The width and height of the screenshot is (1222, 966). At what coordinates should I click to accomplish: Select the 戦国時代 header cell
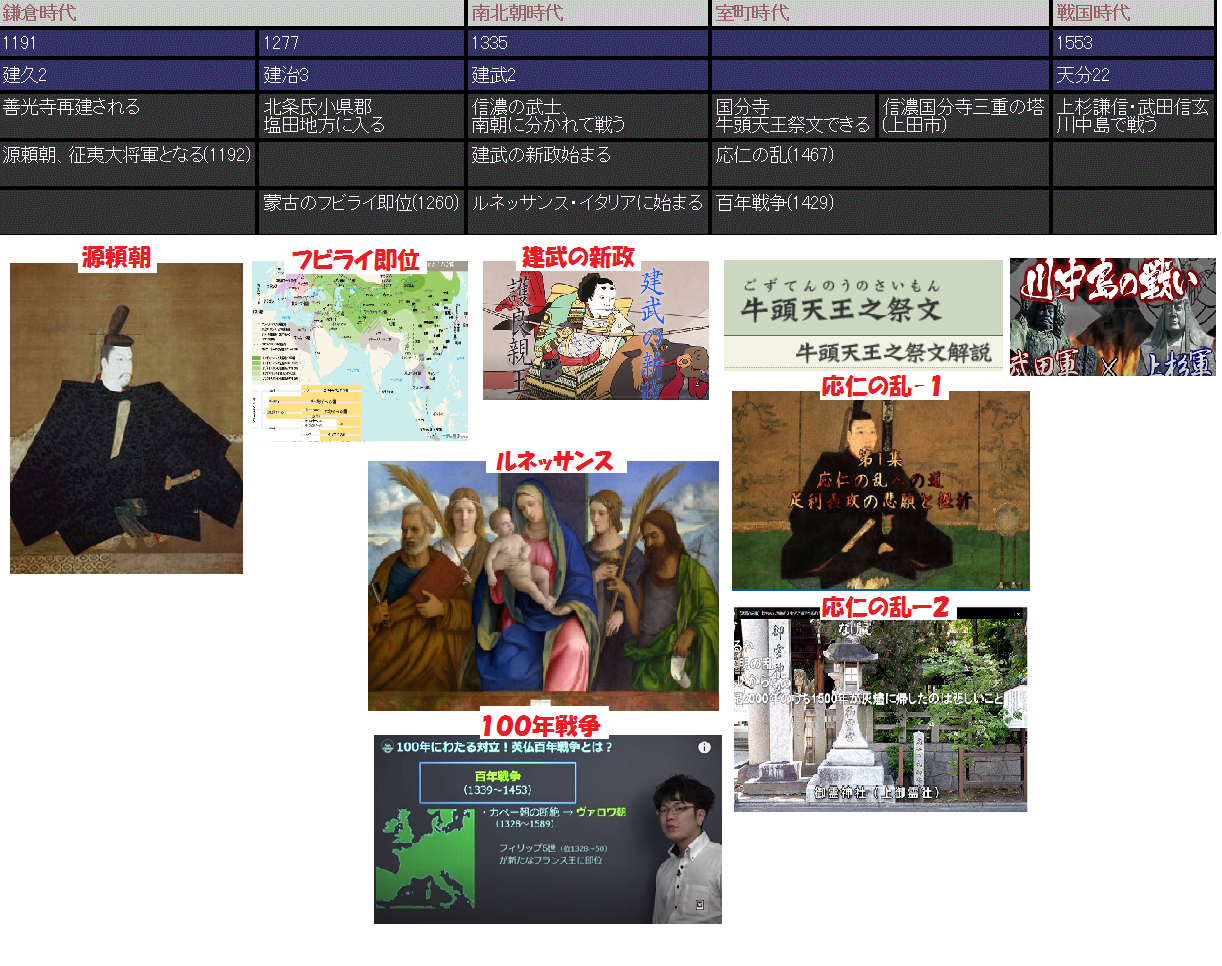pyautogui.click(x=1134, y=13)
